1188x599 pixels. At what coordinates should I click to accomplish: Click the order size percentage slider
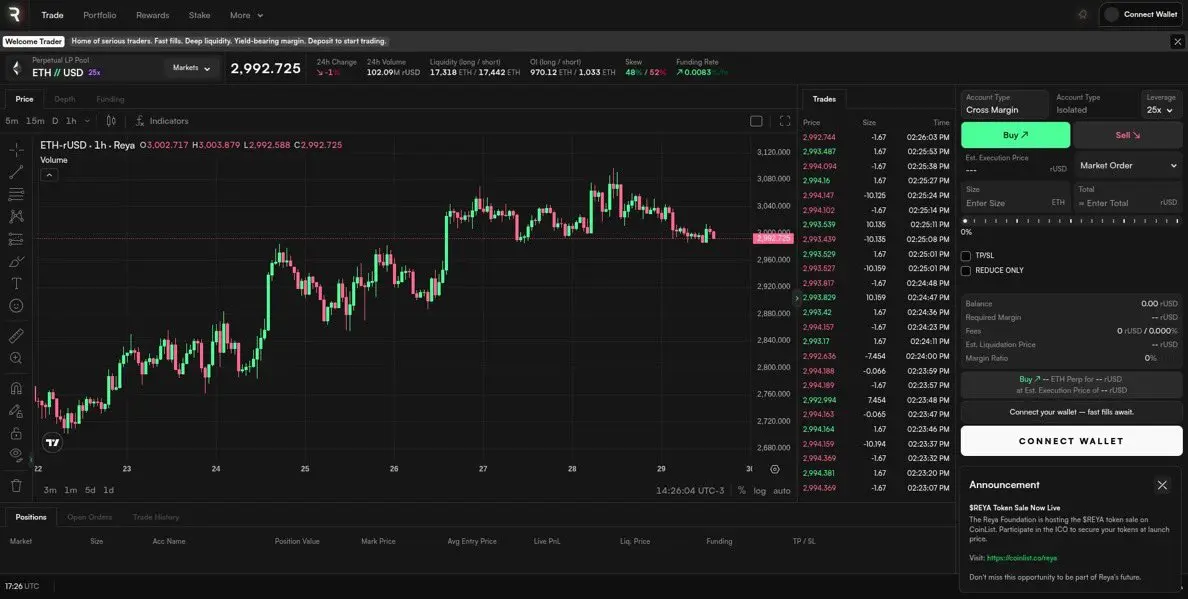(1071, 221)
